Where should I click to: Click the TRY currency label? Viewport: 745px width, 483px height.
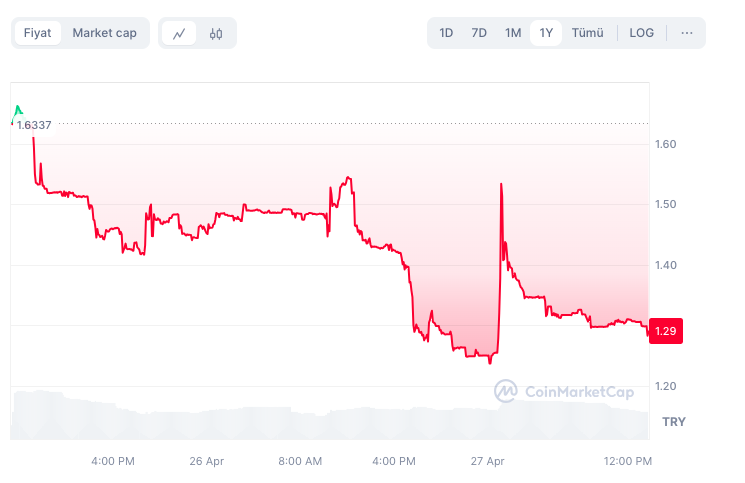pos(673,422)
